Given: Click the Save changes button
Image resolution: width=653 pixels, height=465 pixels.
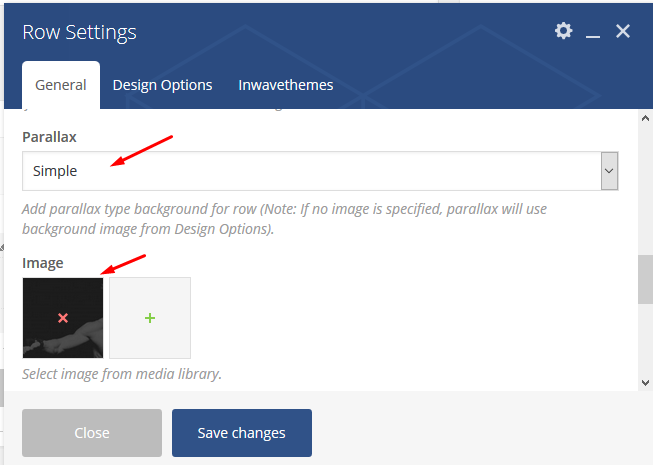Looking at the screenshot, I should pyautogui.click(x=242, y=433).
